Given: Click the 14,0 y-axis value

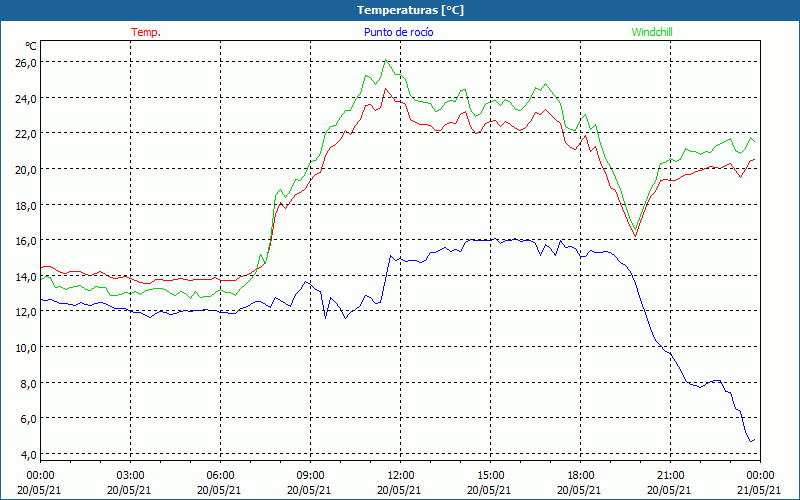Looking at the screenshot, I should tap(26, 277).
